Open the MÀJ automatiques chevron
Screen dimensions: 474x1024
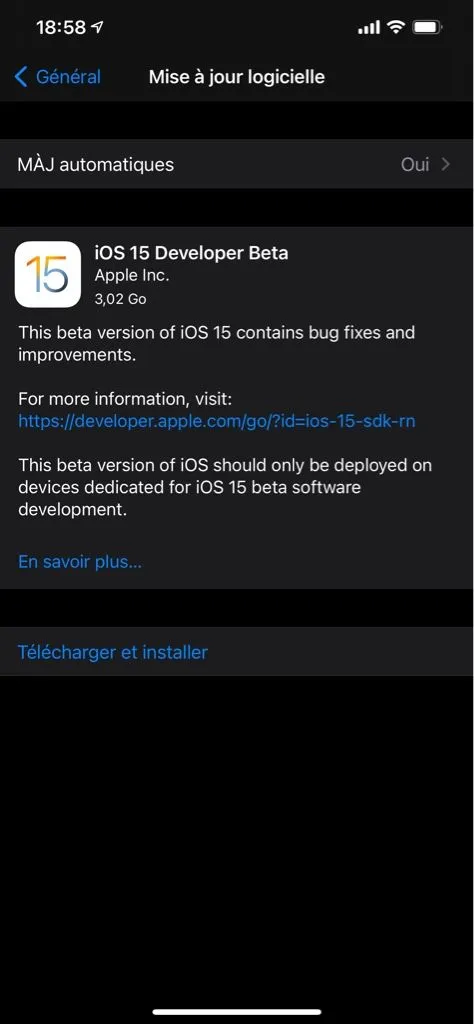pyautogui.click(x=446, y=165)
